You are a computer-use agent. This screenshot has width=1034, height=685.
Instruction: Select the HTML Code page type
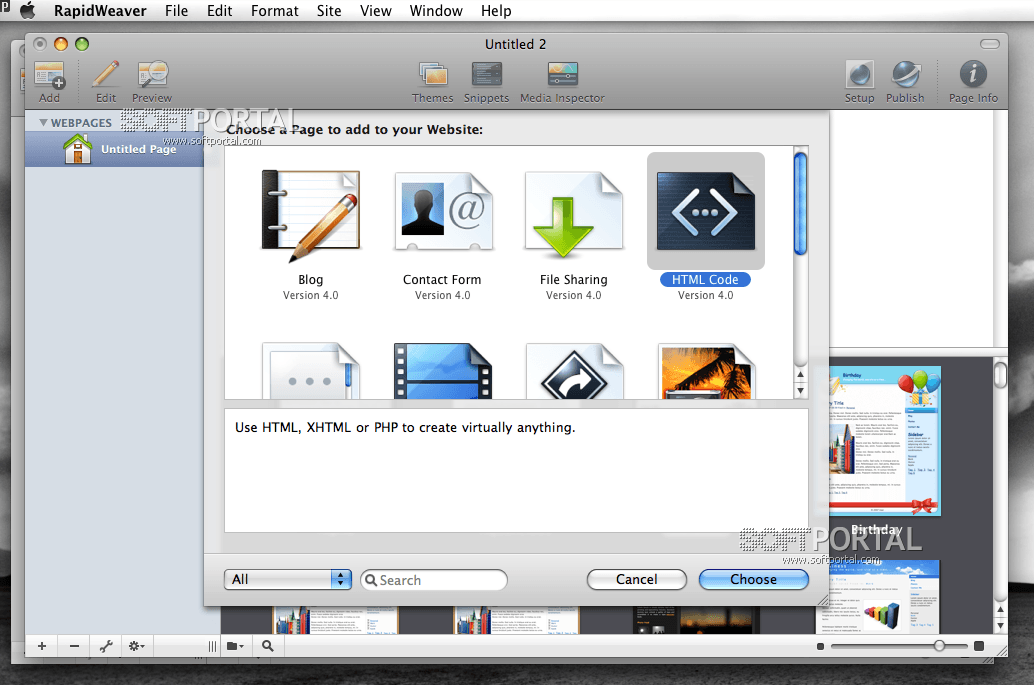click(706, 211)
